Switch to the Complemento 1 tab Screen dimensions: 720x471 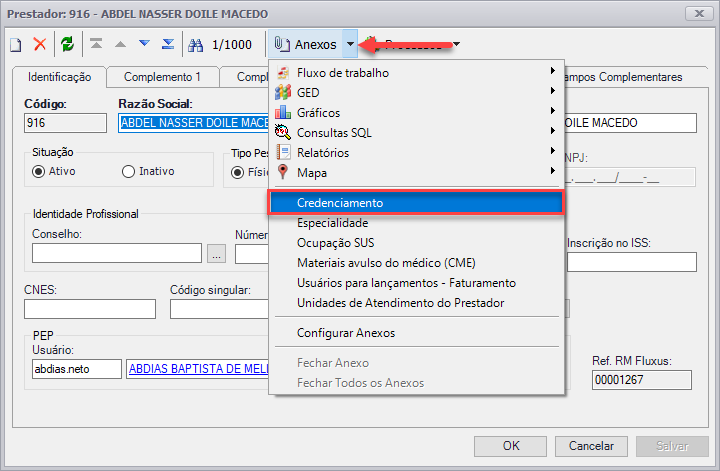tap(162, 77)
